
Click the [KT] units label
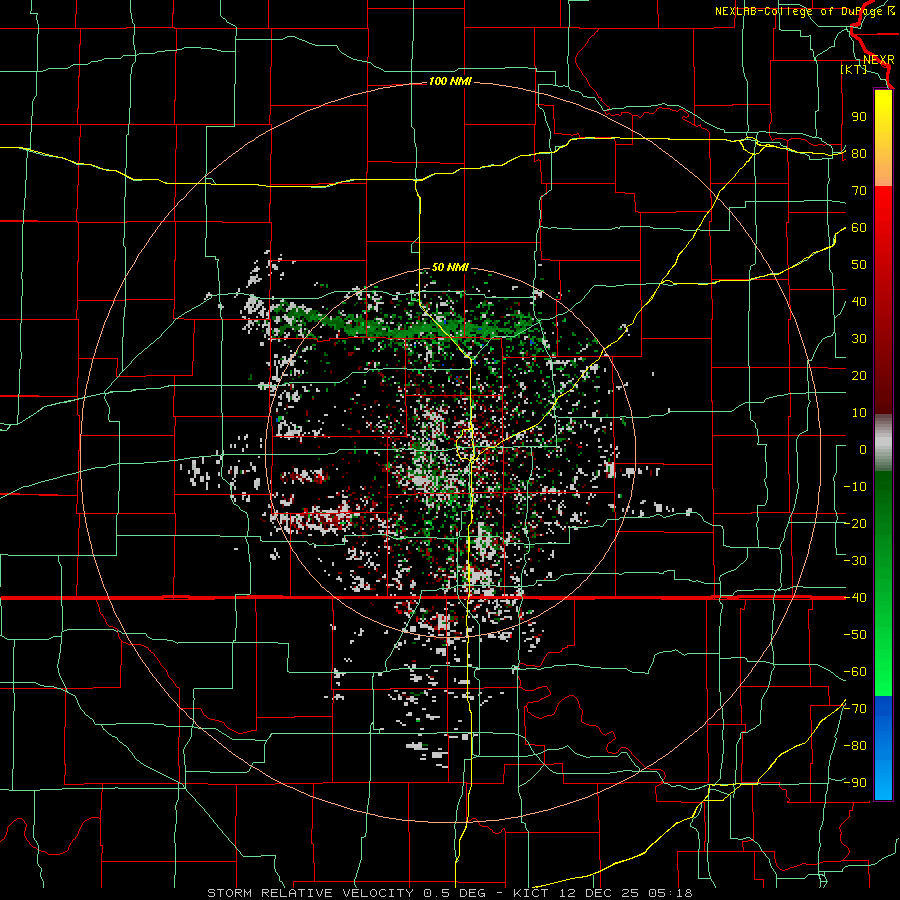click(854, 69)
